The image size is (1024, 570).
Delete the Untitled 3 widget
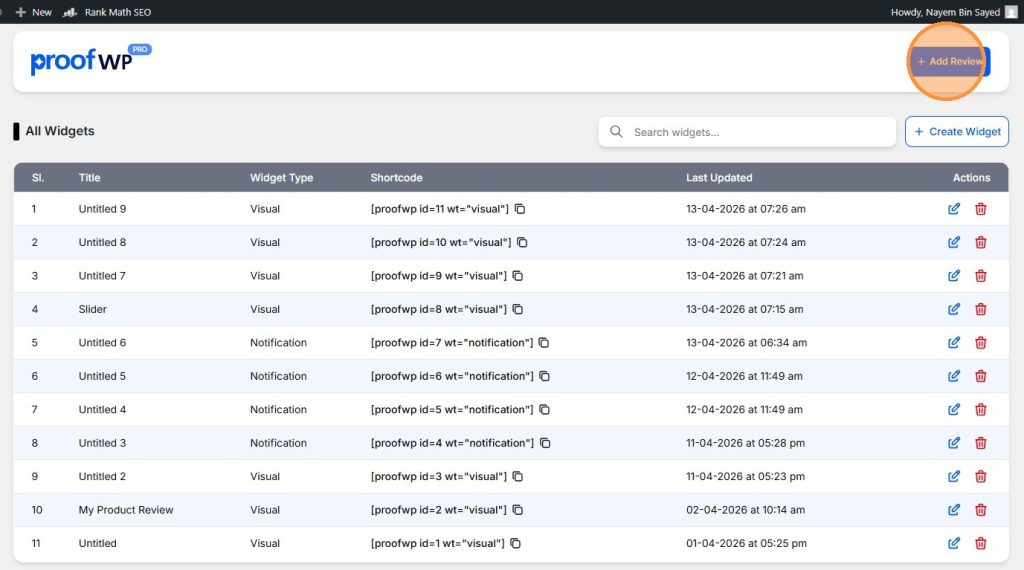coord(980,443)
